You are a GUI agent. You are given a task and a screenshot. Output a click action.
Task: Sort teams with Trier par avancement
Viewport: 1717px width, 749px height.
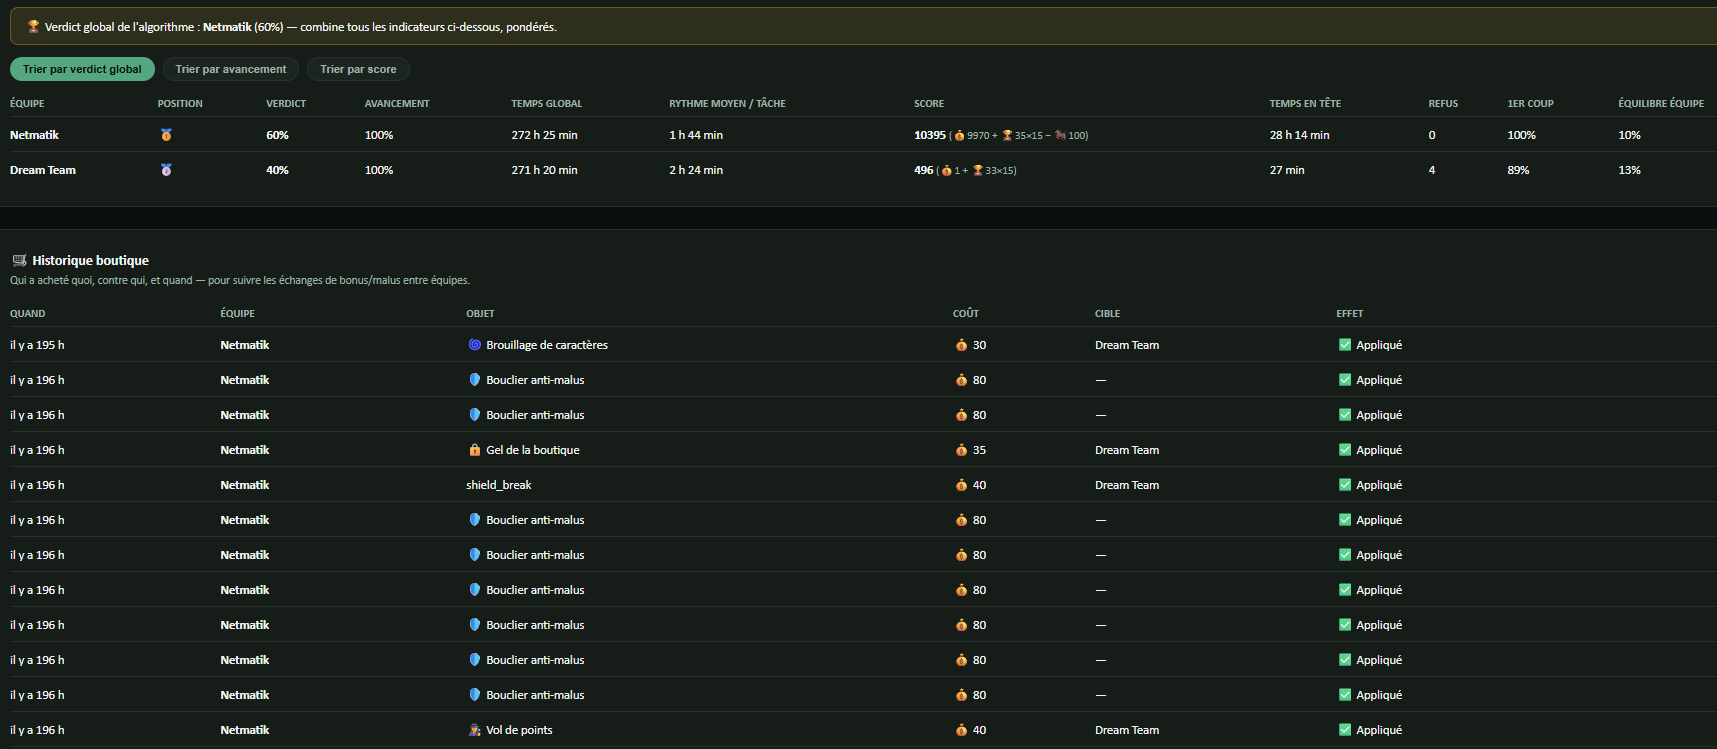pos(231,69)
